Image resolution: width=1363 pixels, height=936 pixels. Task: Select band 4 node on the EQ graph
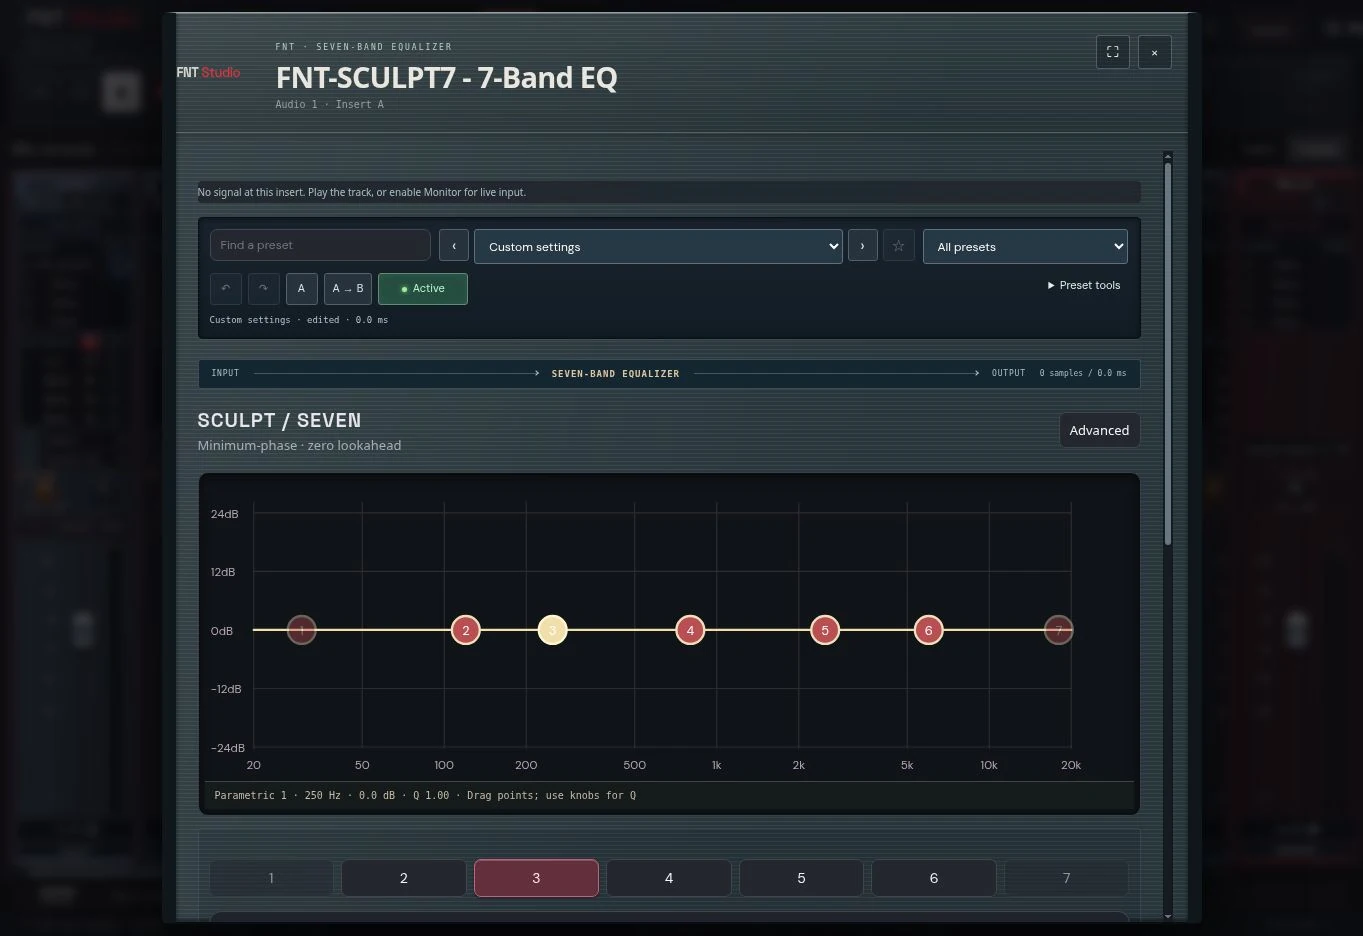[x=690, y=630]
